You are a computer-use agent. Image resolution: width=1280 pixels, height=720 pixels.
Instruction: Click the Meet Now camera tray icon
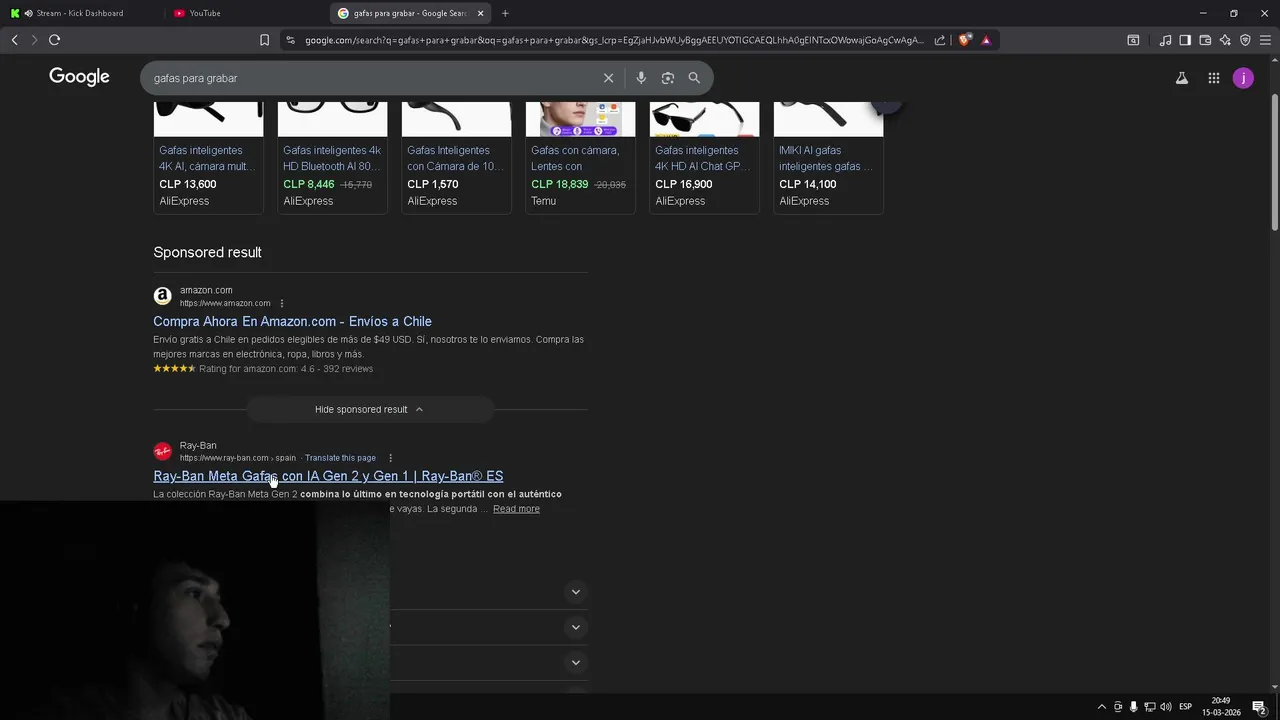tap(1118, 707)
